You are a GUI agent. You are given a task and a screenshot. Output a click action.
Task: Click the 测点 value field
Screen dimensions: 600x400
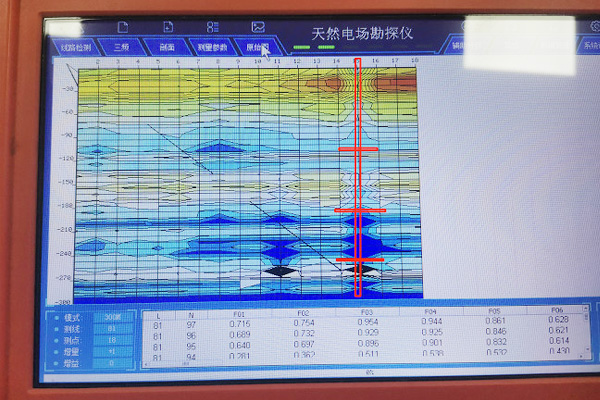(x=111, y=339)
